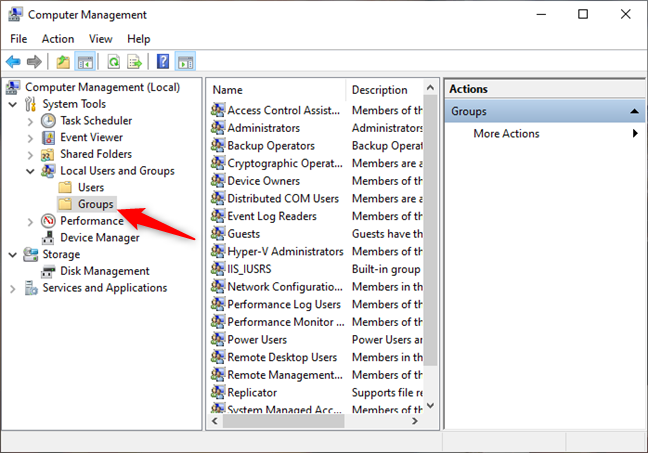Collapse the System Tools node
This screenshot has width=648, height=453.
click(x=13, y=105)
